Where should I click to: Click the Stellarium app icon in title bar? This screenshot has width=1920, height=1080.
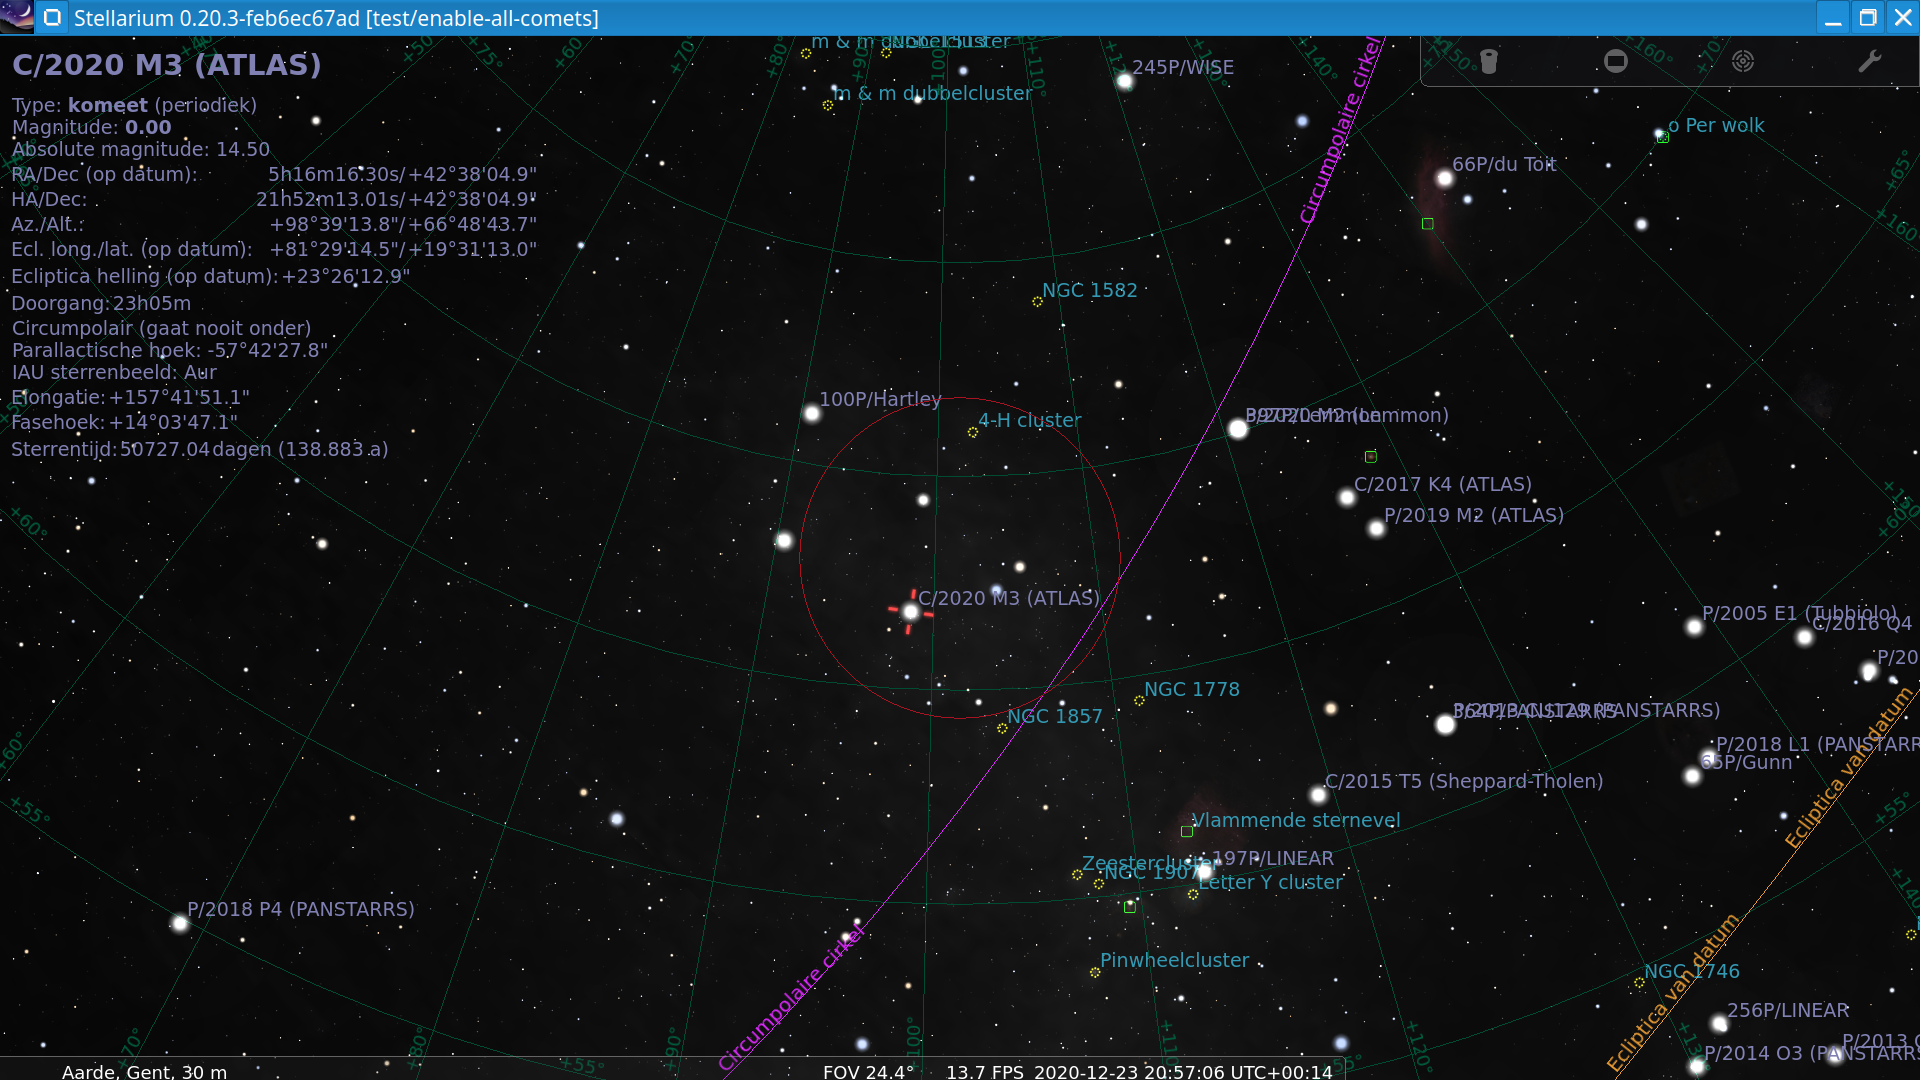(17, 17)
